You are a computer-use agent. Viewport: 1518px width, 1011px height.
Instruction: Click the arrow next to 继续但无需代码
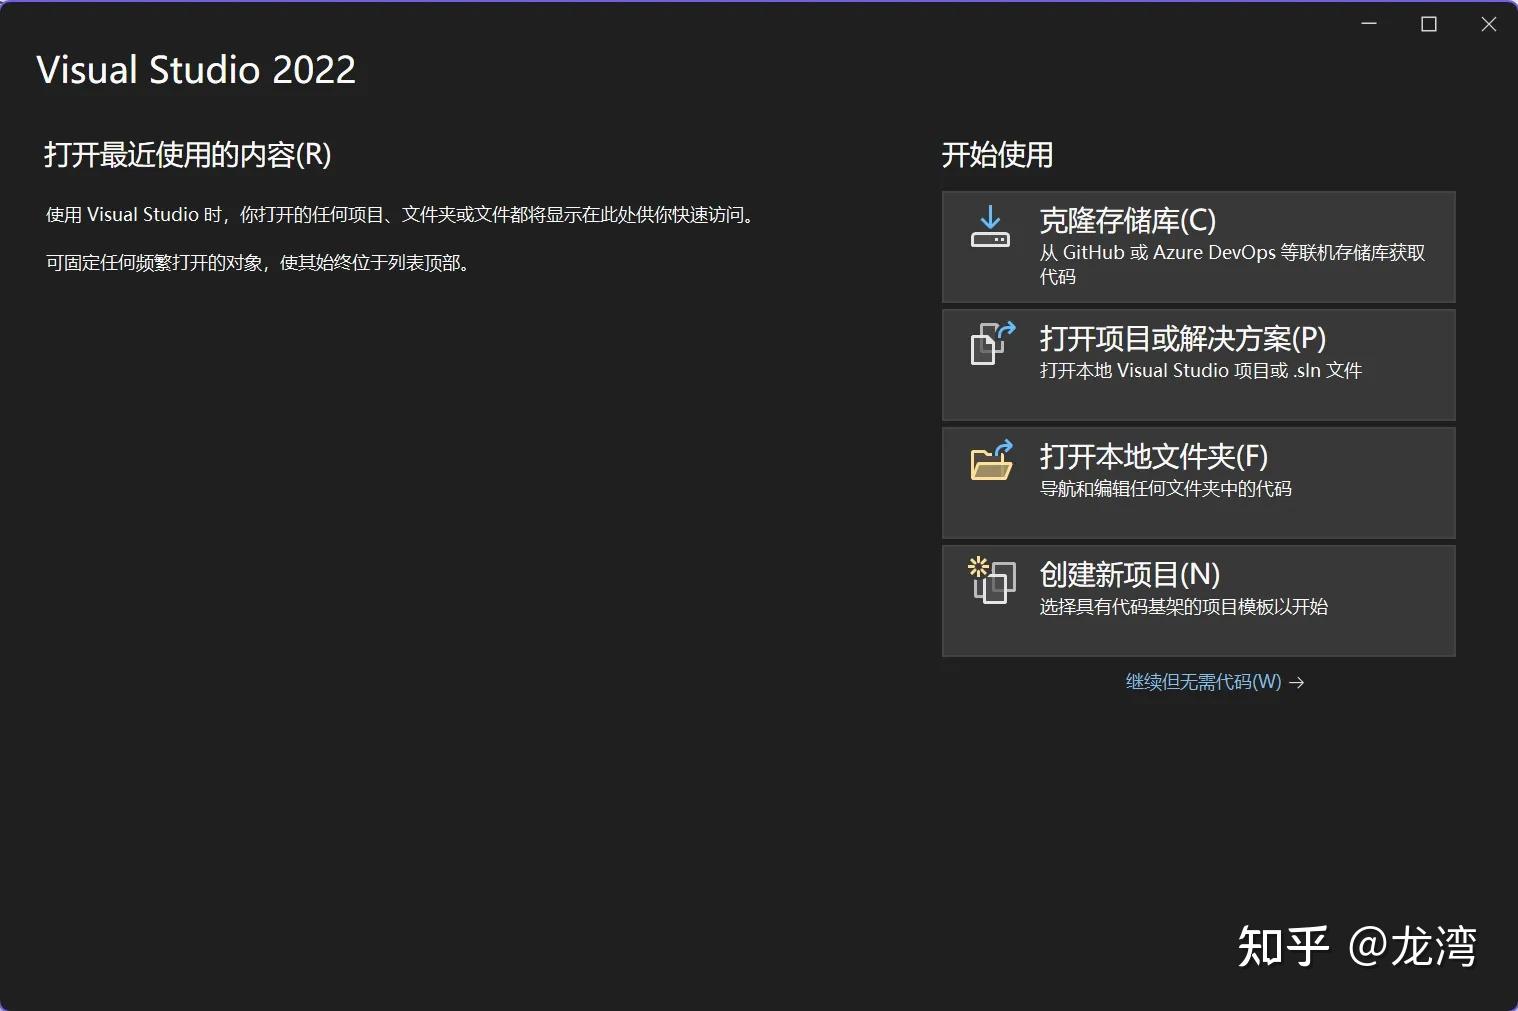click(x=1299, y=682)
